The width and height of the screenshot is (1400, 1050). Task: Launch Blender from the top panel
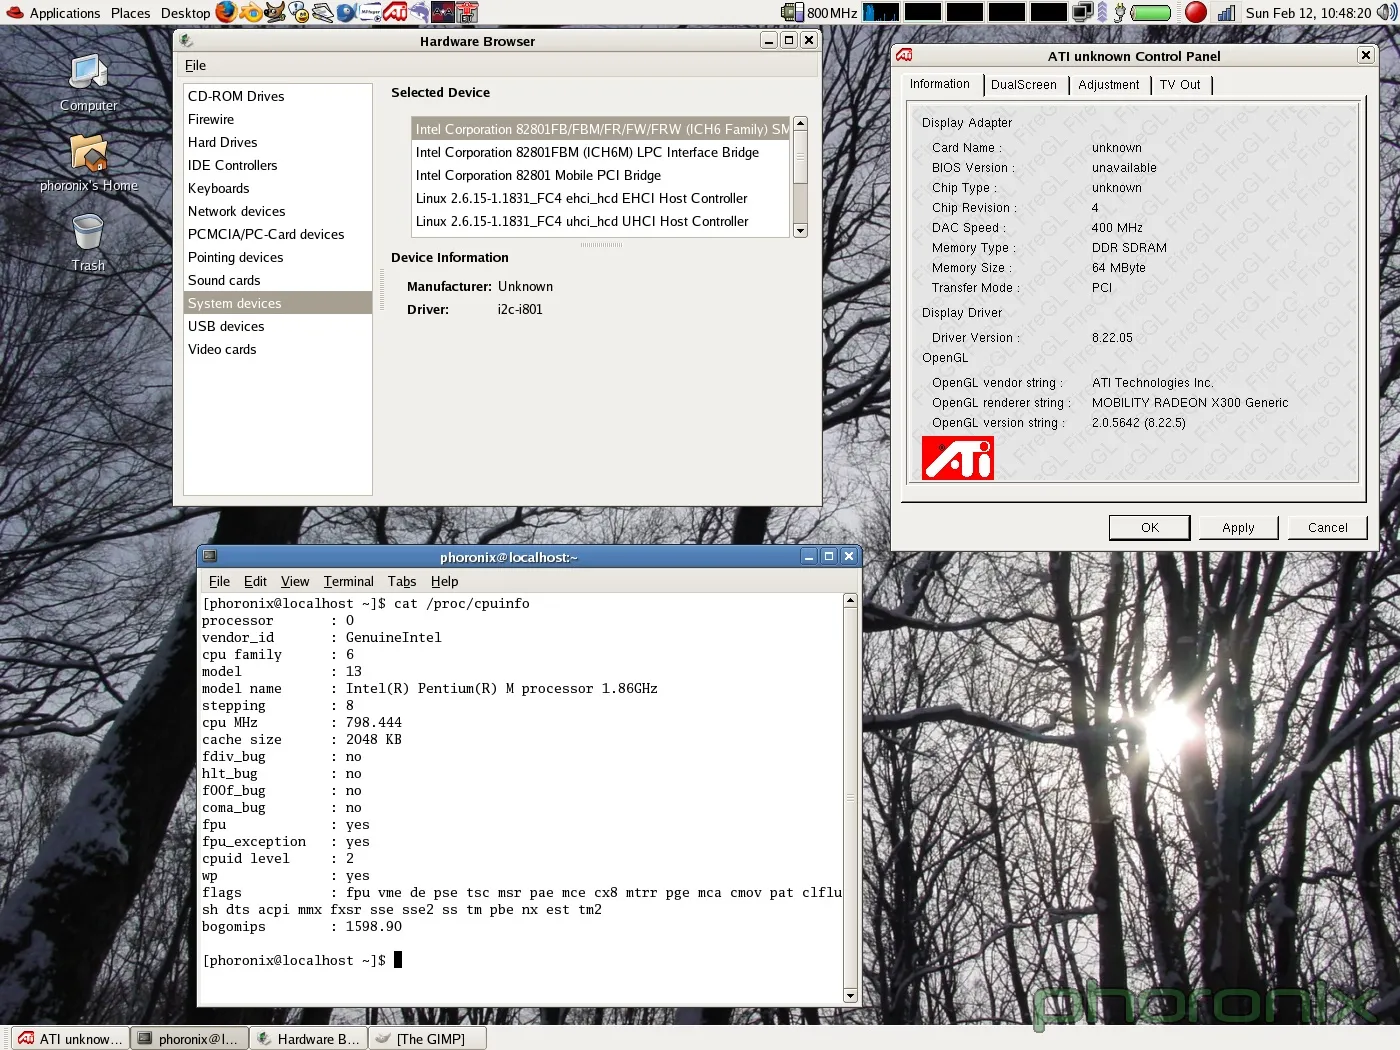pos(251,12)
